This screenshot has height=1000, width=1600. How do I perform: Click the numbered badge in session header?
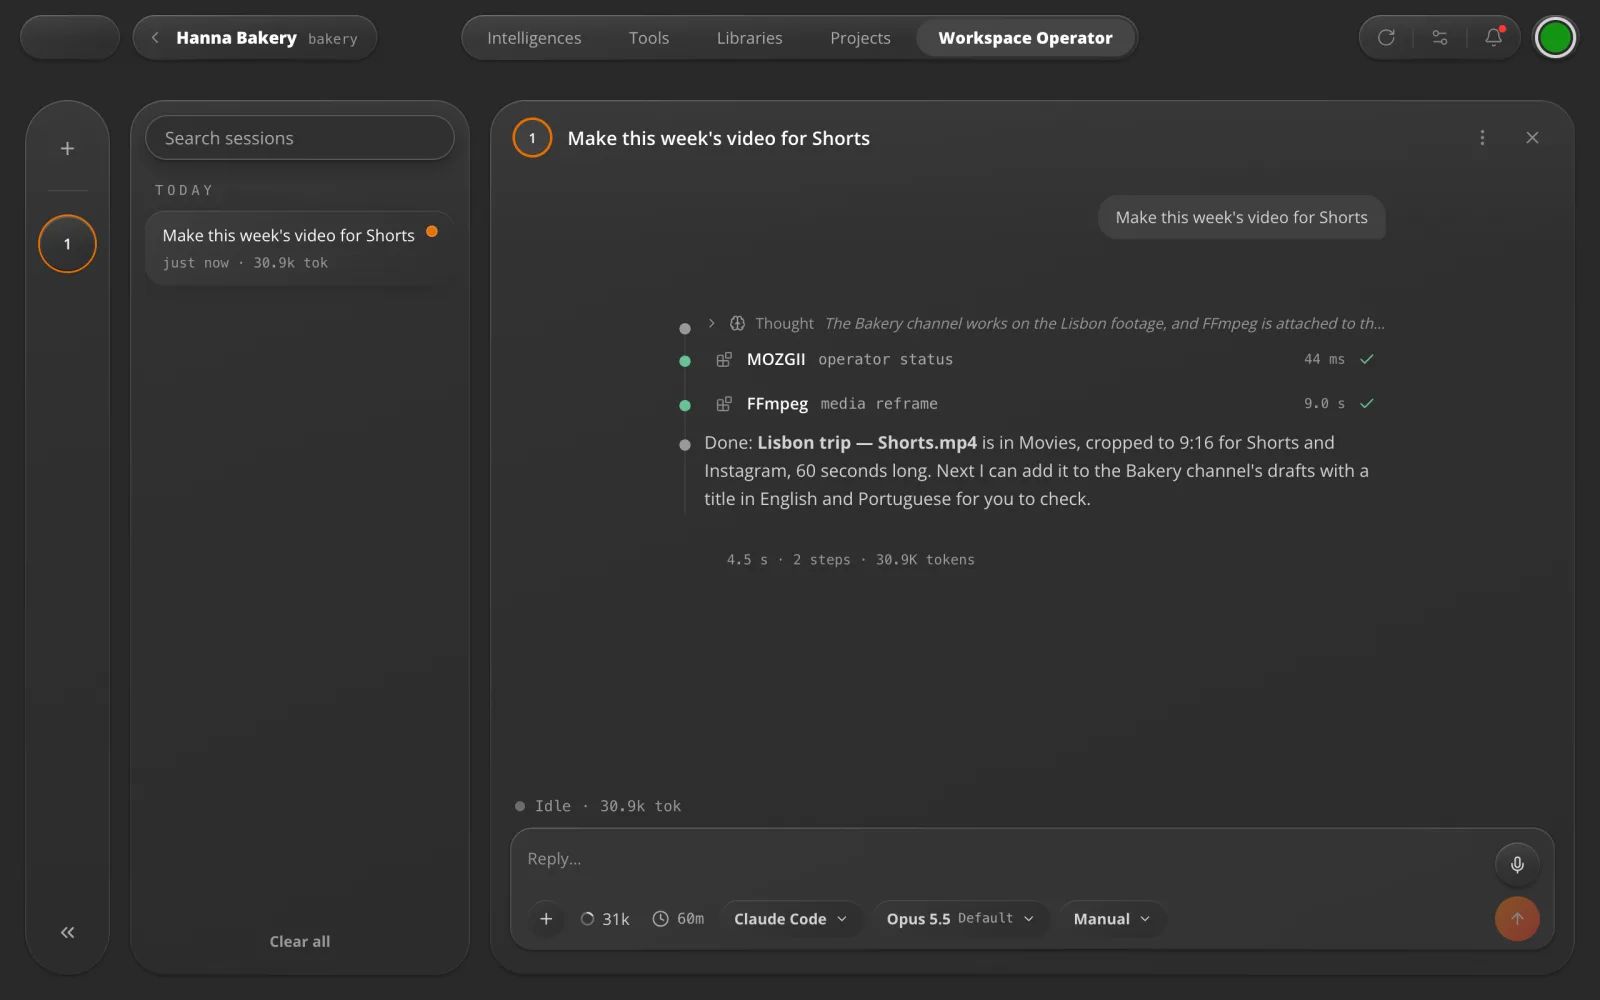pyautogui.click(x=532, y=138)
